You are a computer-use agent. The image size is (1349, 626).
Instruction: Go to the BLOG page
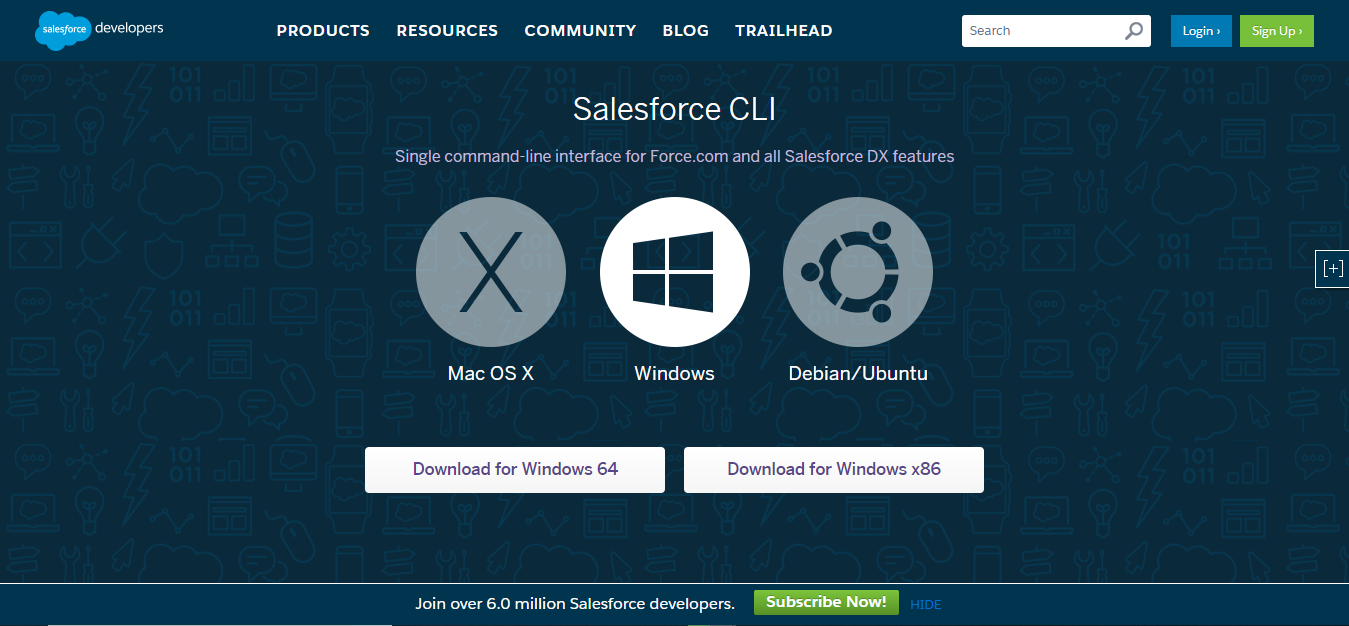tap(685, 31)
